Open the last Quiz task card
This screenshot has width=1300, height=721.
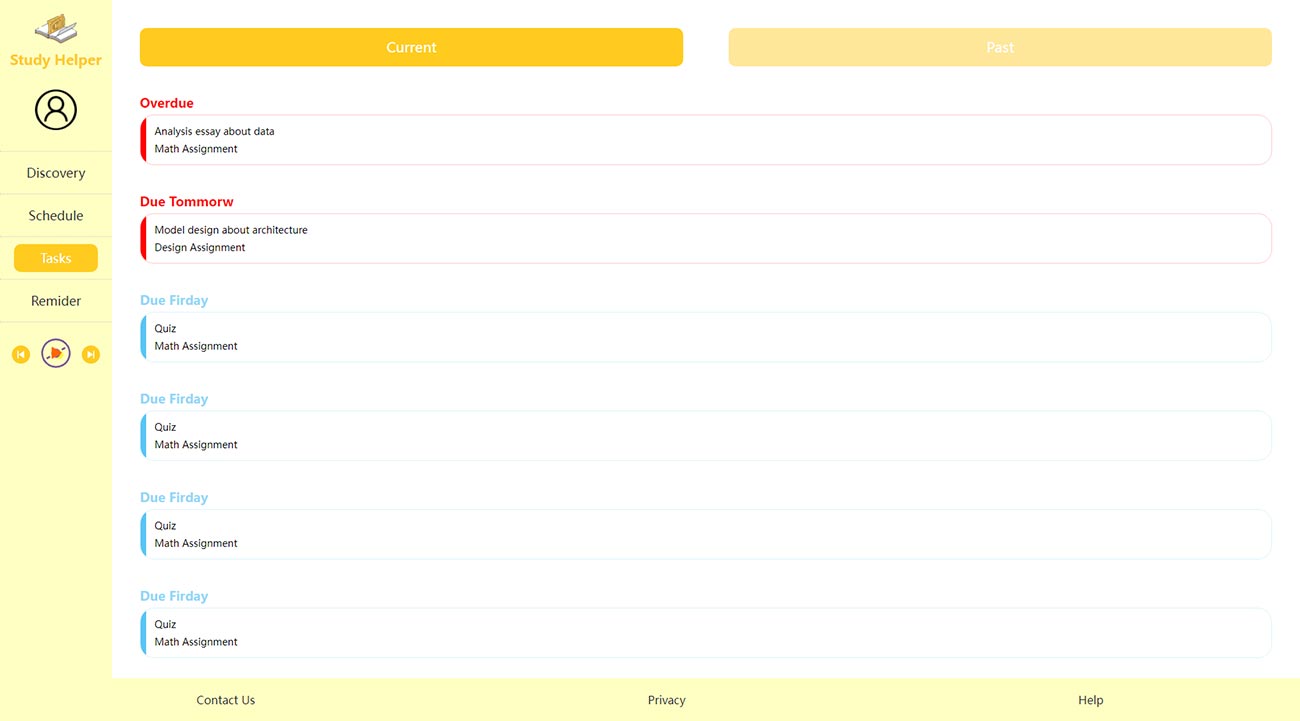point(706,633)
